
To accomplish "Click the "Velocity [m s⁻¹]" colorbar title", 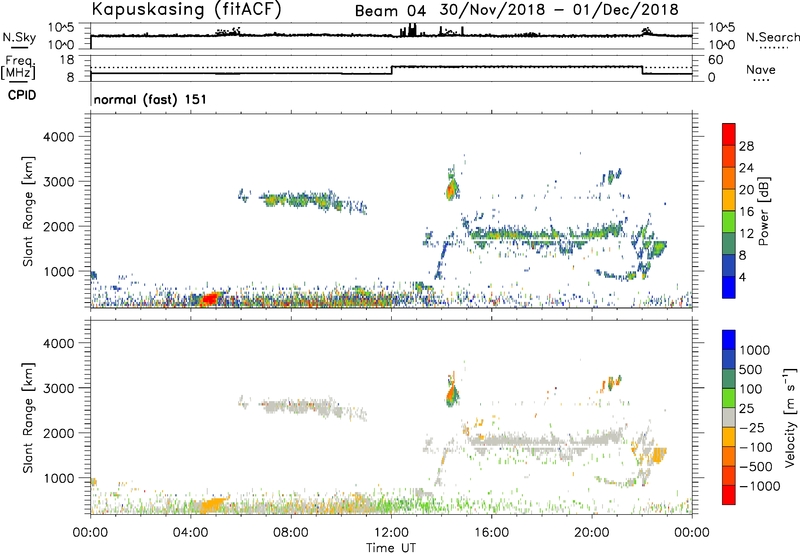I will [790, 416].
